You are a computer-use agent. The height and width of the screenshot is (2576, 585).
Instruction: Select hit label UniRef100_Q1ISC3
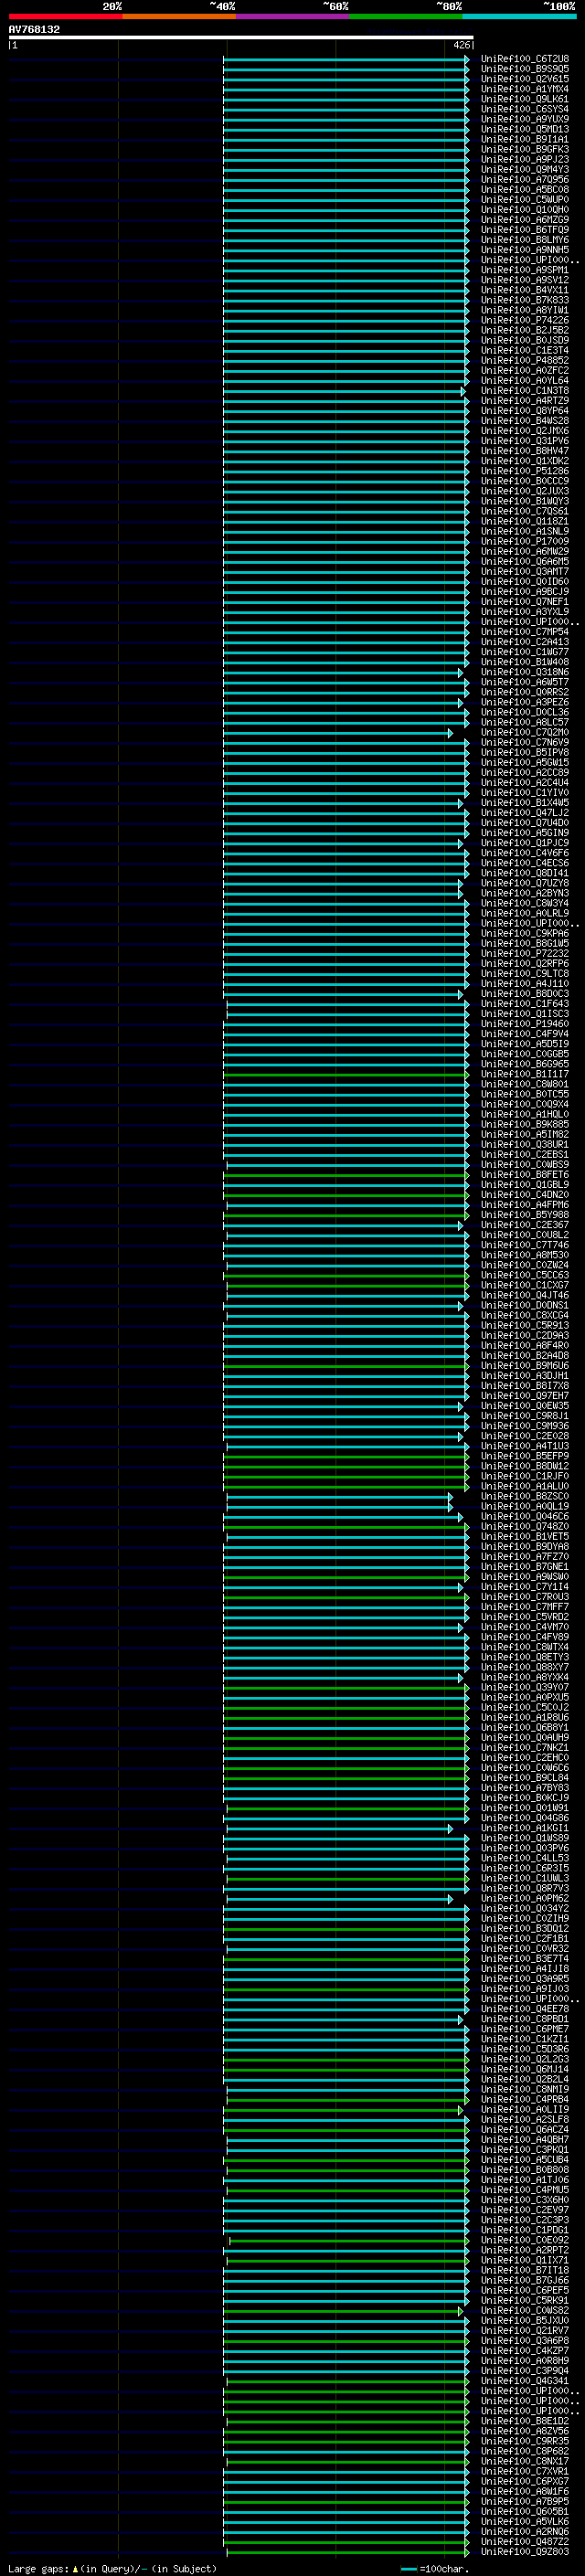524,1013
